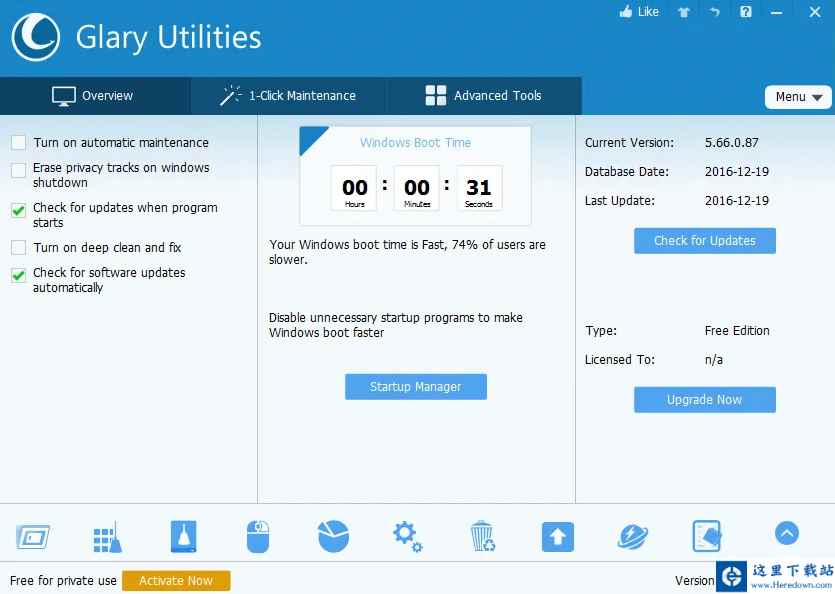Click the Database Date label
The width and height of the screenshot is (835, 594).
[627, 172]
